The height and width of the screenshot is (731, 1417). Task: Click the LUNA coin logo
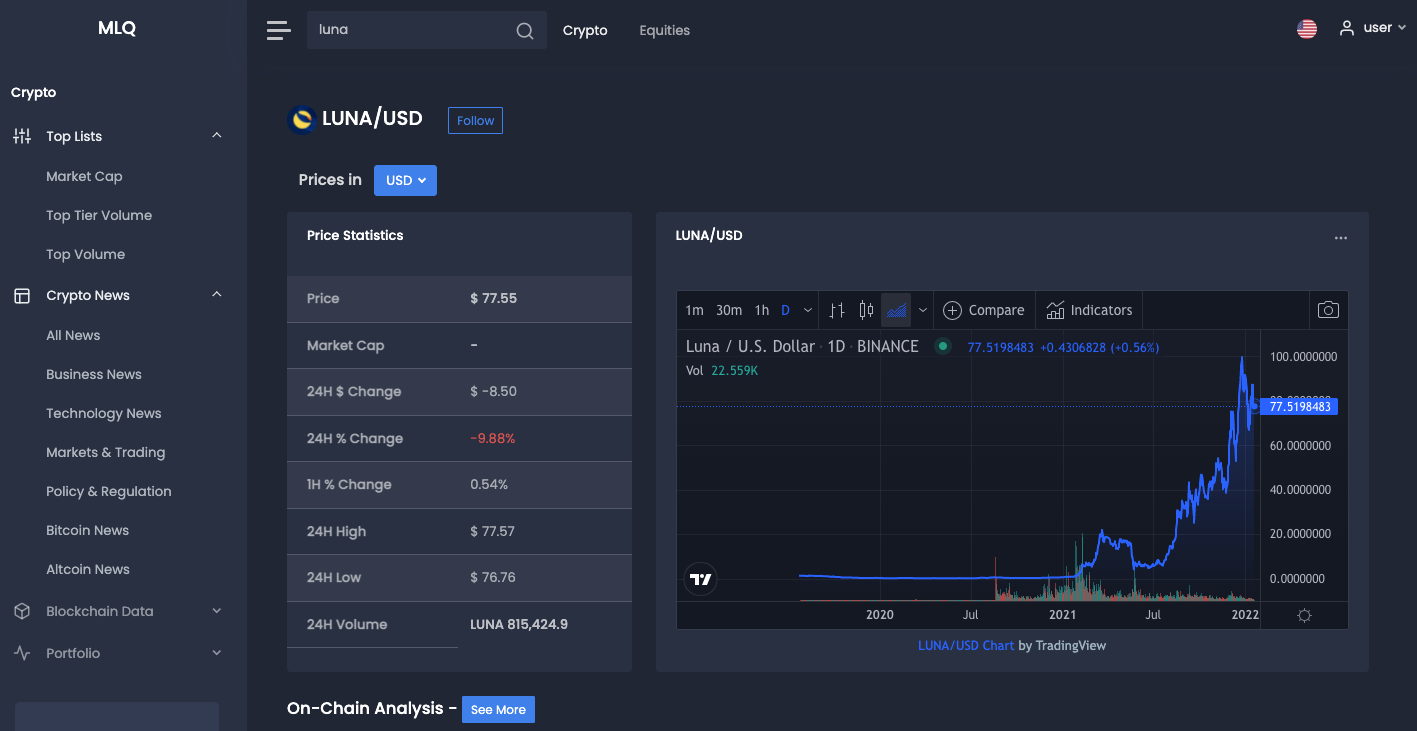[x=301, y=119]
